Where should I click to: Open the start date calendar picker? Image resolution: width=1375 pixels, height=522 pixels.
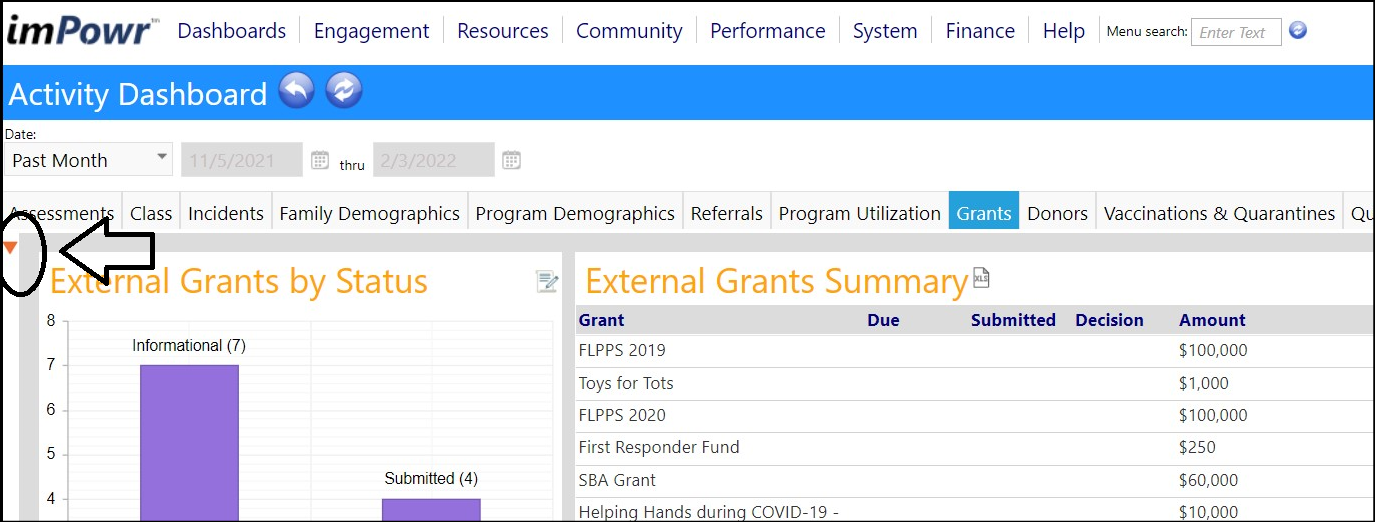click(x=320, y=160)
